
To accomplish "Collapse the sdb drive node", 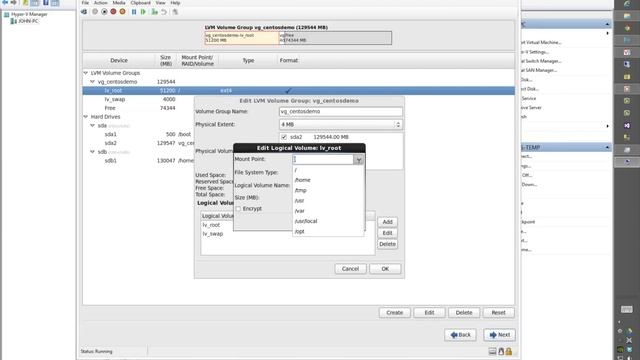I will click(x=93, y=152).
